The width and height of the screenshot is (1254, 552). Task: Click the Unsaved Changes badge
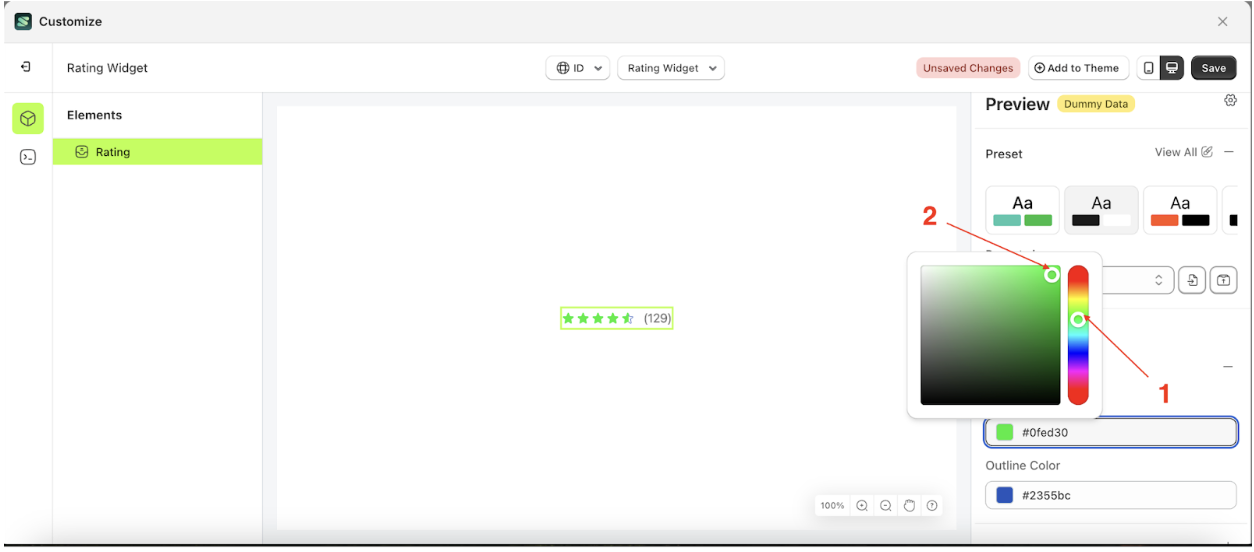pos(968,68)
